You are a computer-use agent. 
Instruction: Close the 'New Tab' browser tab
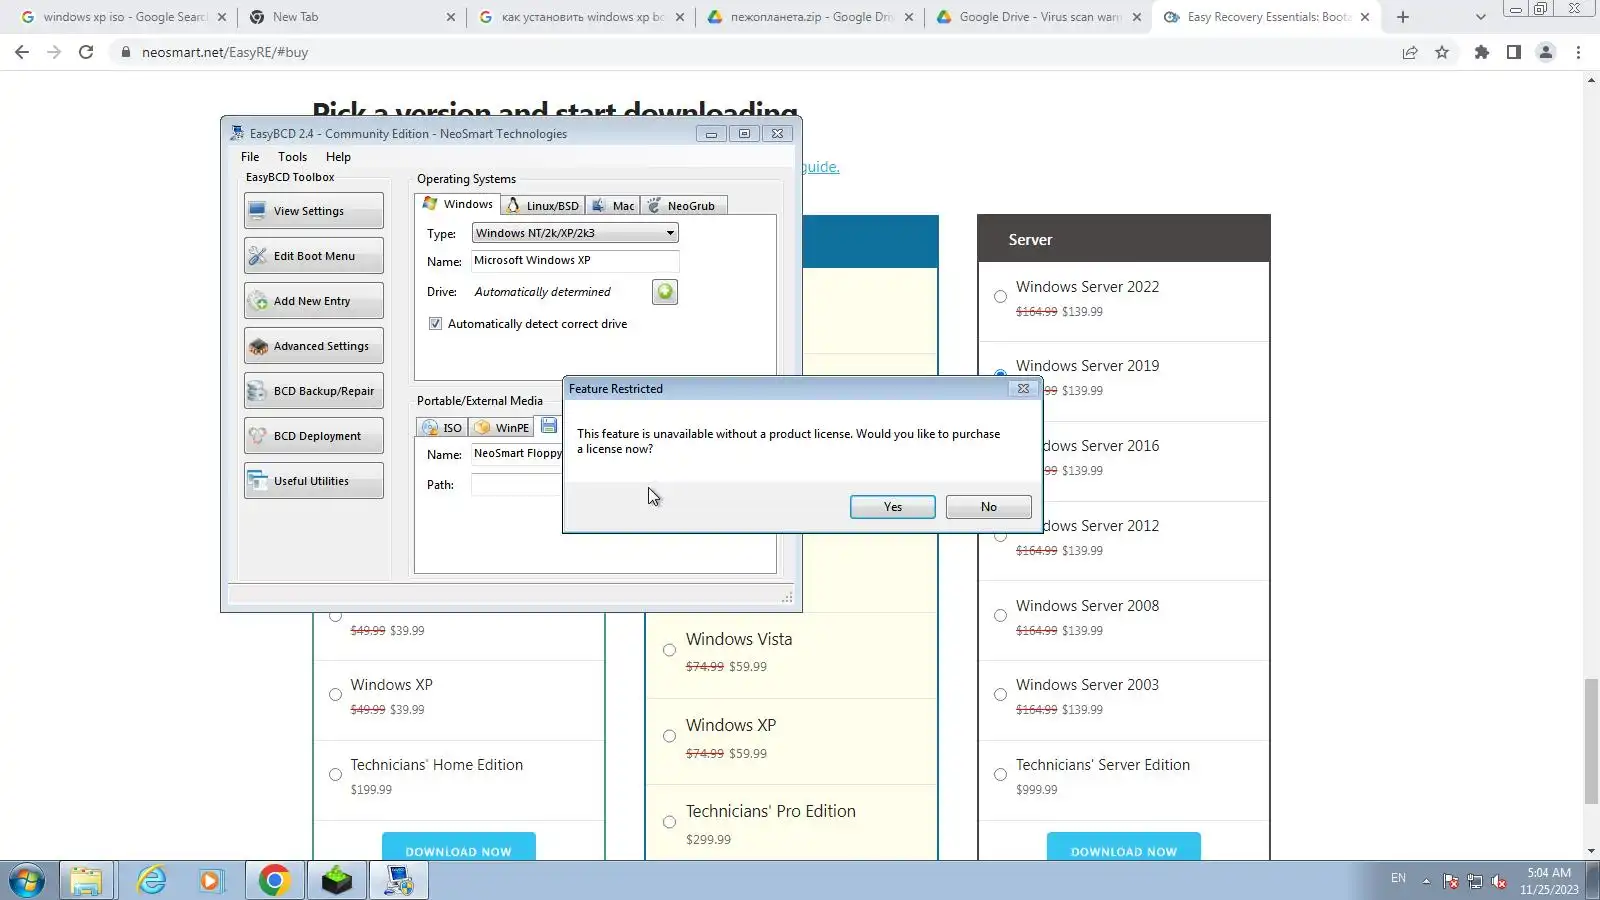(x=451, y=17)
